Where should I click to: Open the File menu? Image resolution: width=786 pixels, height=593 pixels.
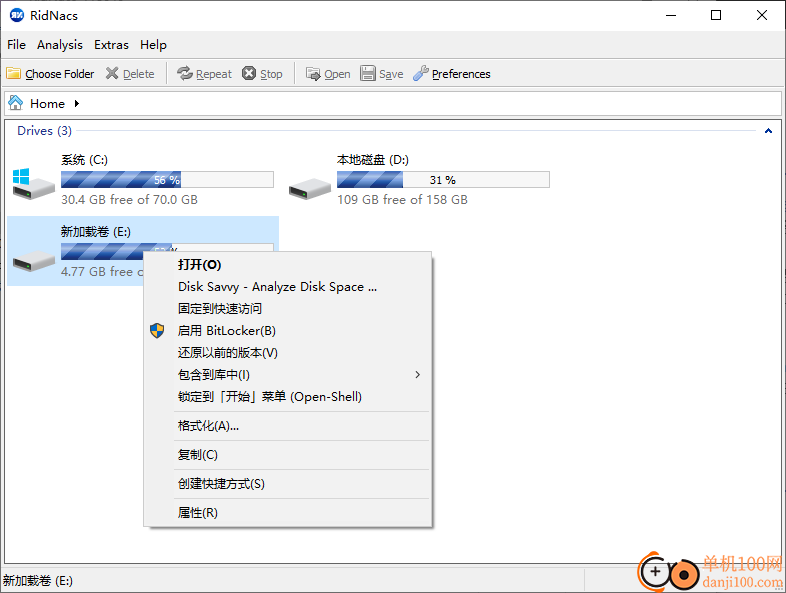[17, 45]
